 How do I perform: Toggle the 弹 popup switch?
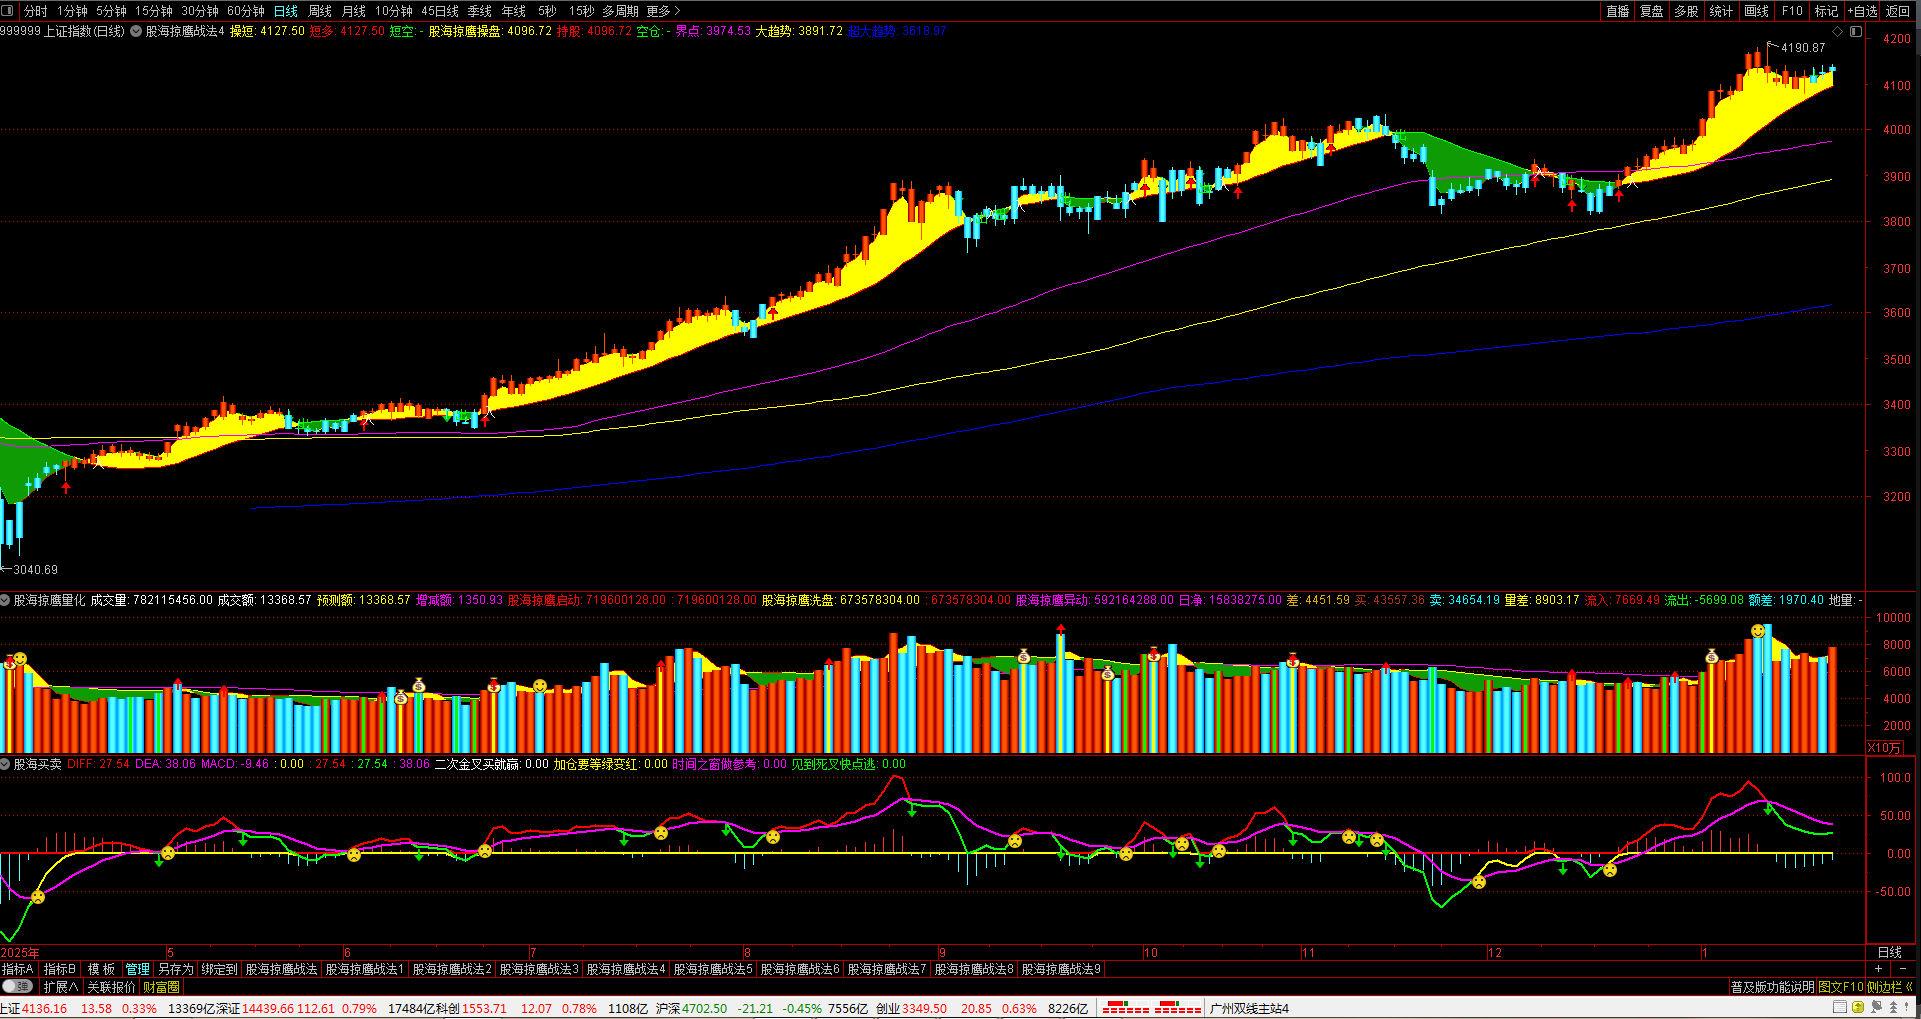pos(18,986)
